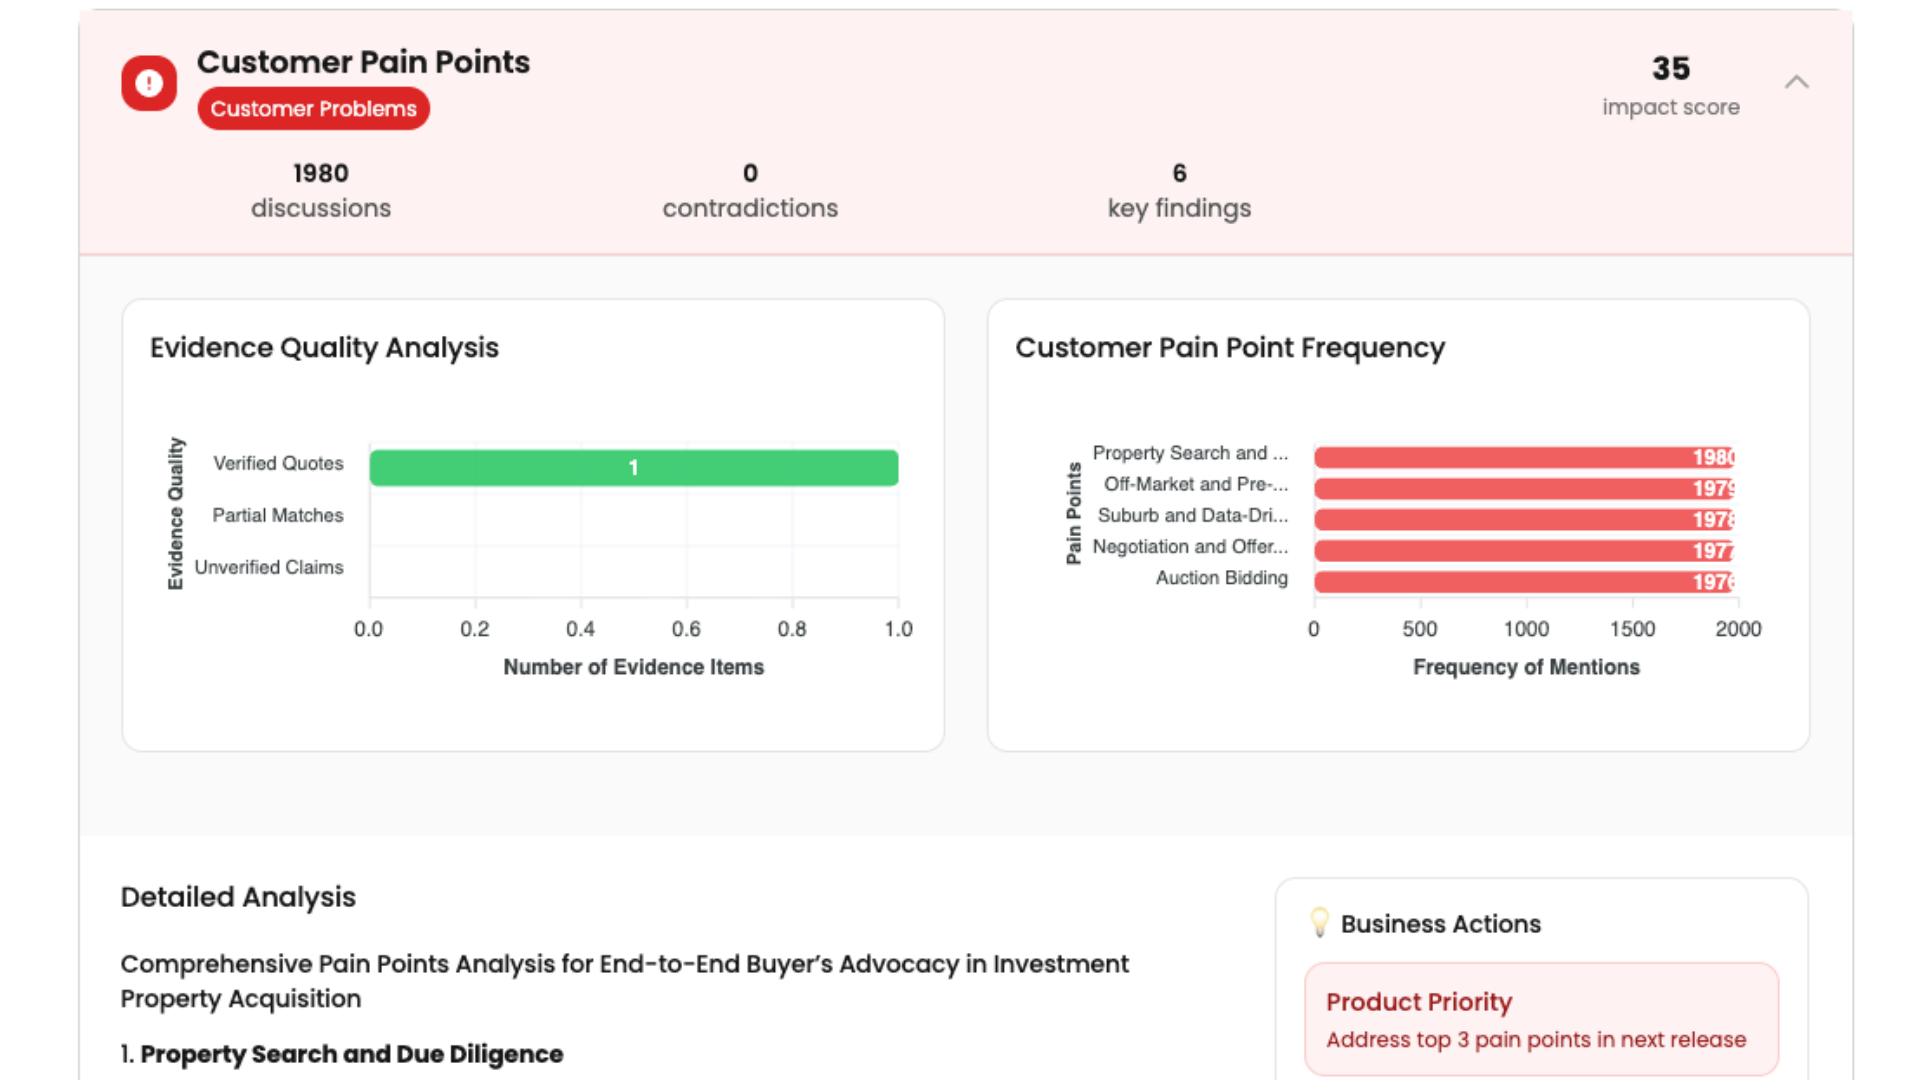Click the Customer Pain Point Frequency title
This screenshot has height=1080, width=1920.
1229,348
